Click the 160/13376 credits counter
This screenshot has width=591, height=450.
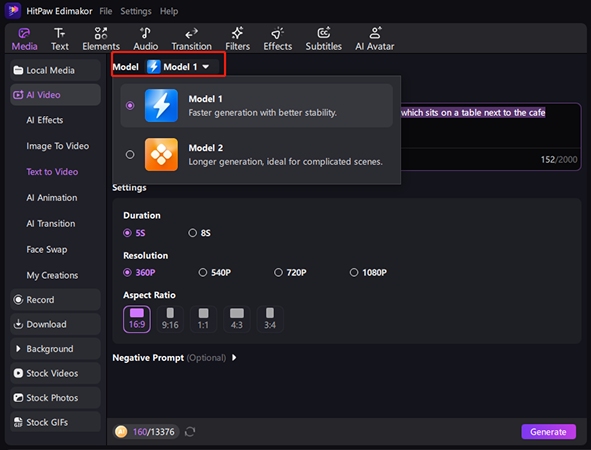pyautogui.click(x=153, y=432)
